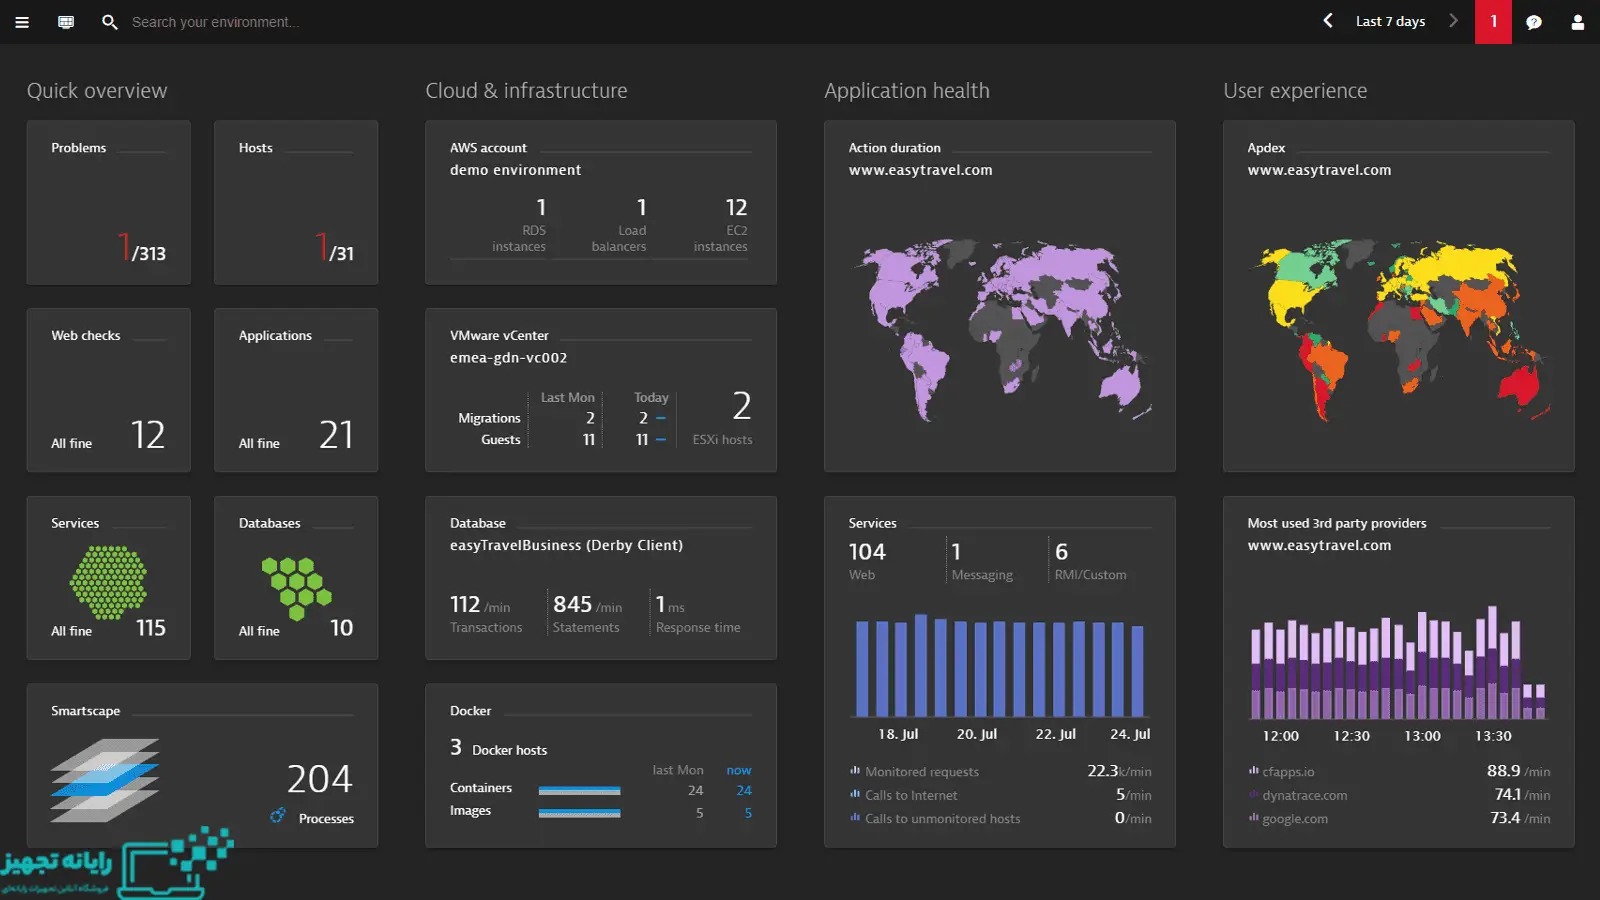Viewport: 1600px width, 900px height.
Task: Open the Applications tile
Action: point(296,390)
